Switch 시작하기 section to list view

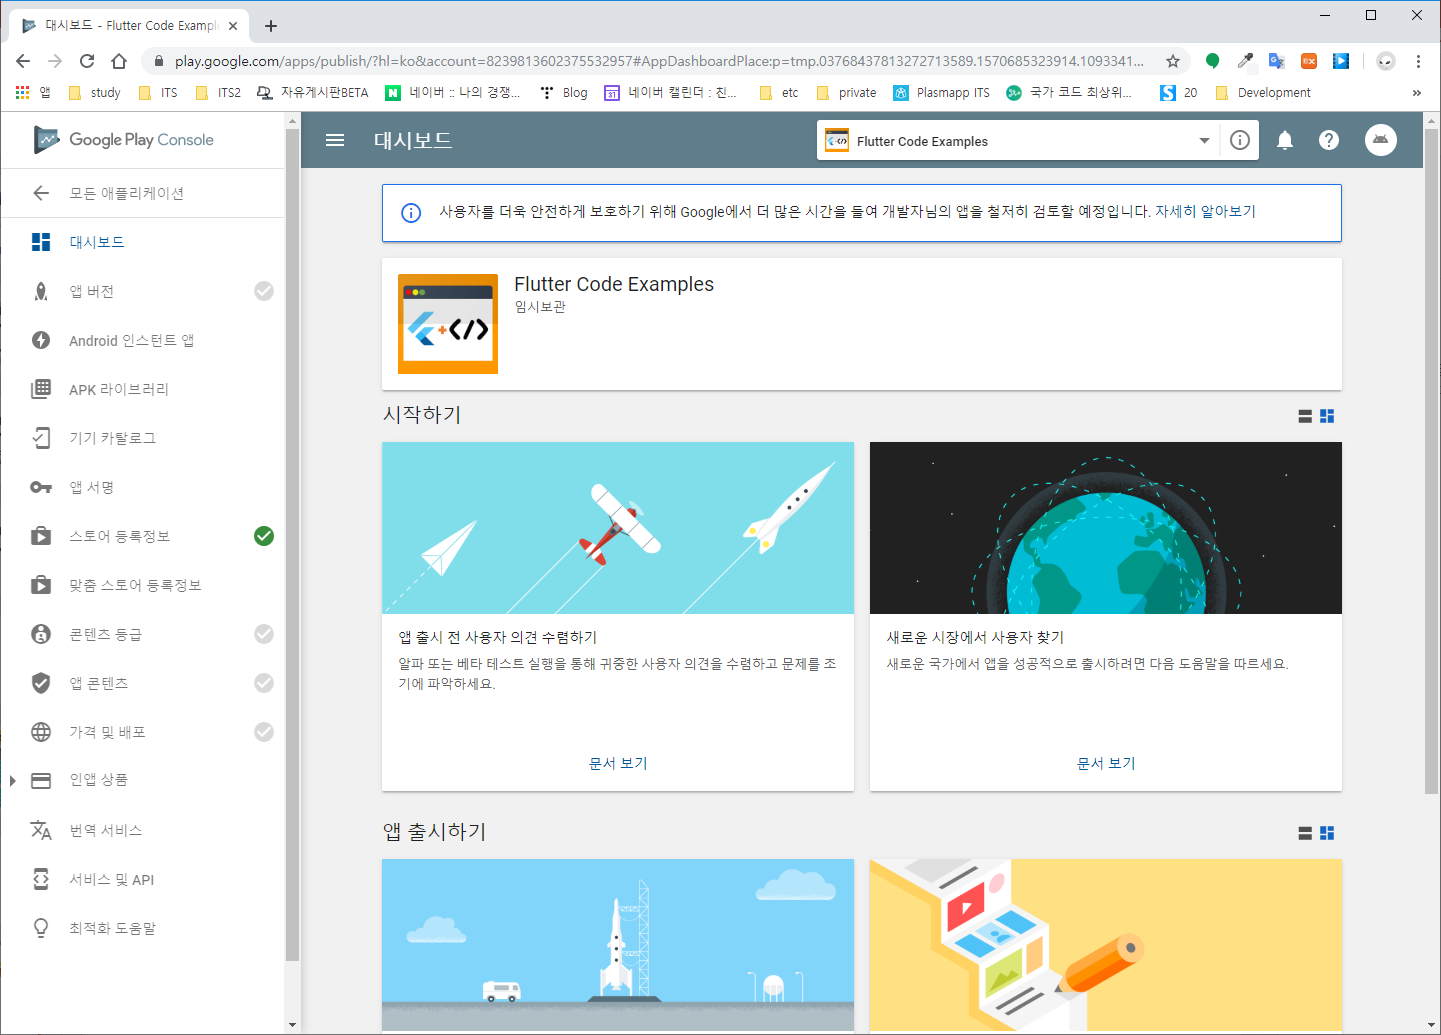[1305, 416]
